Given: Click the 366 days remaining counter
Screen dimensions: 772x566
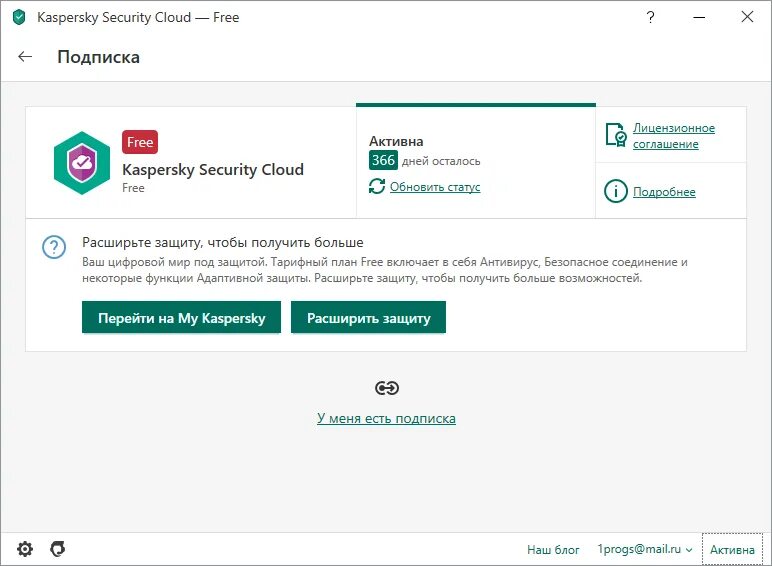Looking at the screenshot, I should click(x=383, y=160).
